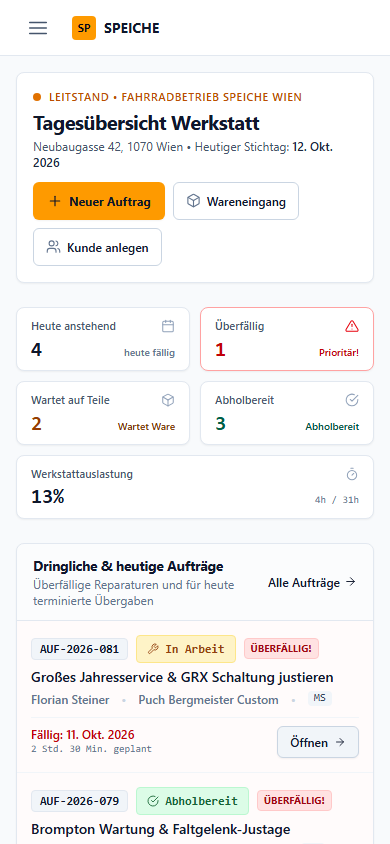390x844 pixels.
Task: Click check icon in AUF-2026-079 Abholbereit badge
Action: pos(153,801)
